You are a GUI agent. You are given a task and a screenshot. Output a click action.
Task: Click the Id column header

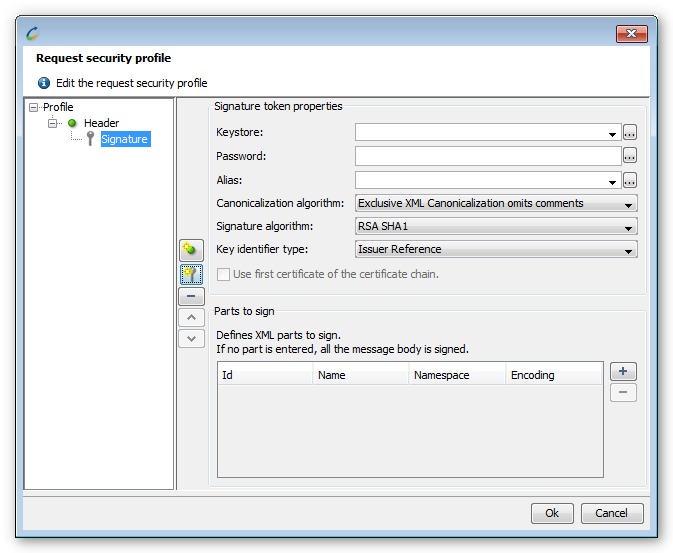tap(265, 375)
